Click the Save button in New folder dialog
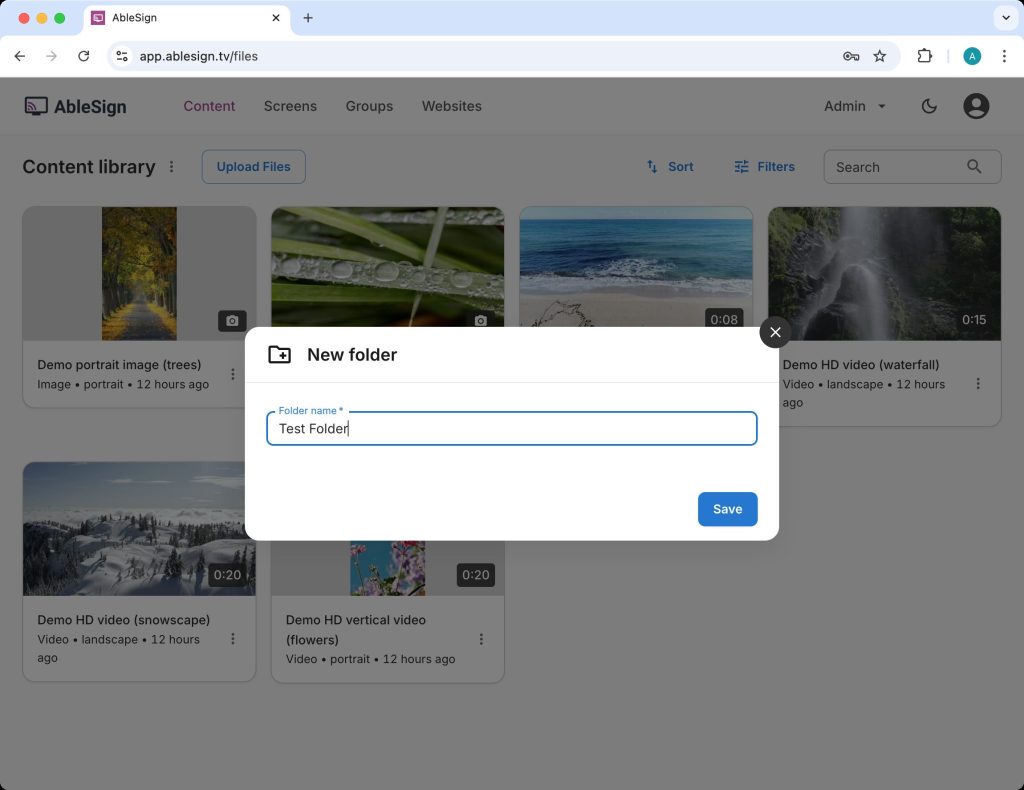The image size is (1024, 790). pos(727,509)
